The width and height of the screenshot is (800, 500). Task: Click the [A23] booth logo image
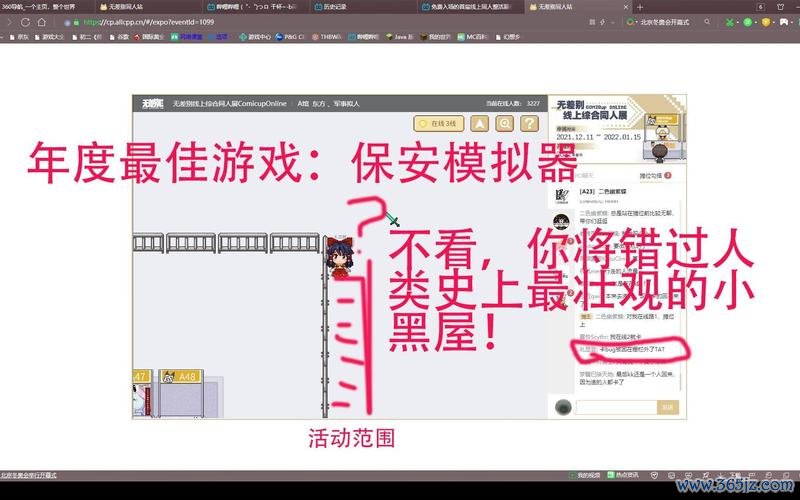[x=561, y=195]
